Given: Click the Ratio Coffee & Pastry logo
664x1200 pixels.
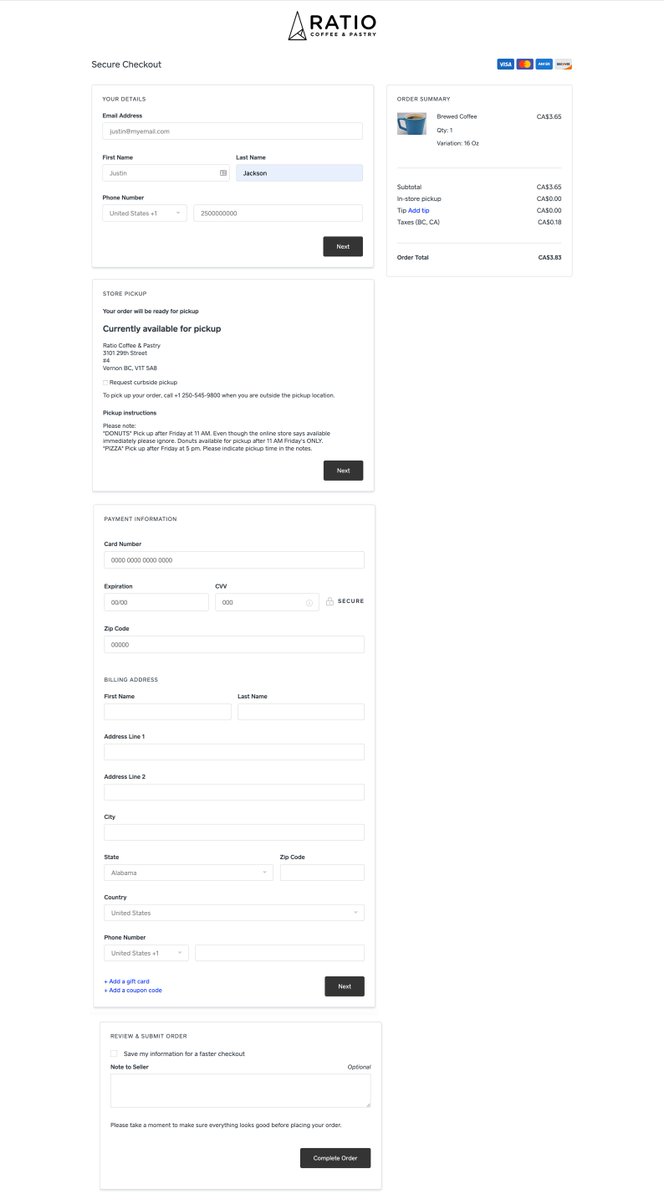Looking at the screenshot, I should click(332, 26).
